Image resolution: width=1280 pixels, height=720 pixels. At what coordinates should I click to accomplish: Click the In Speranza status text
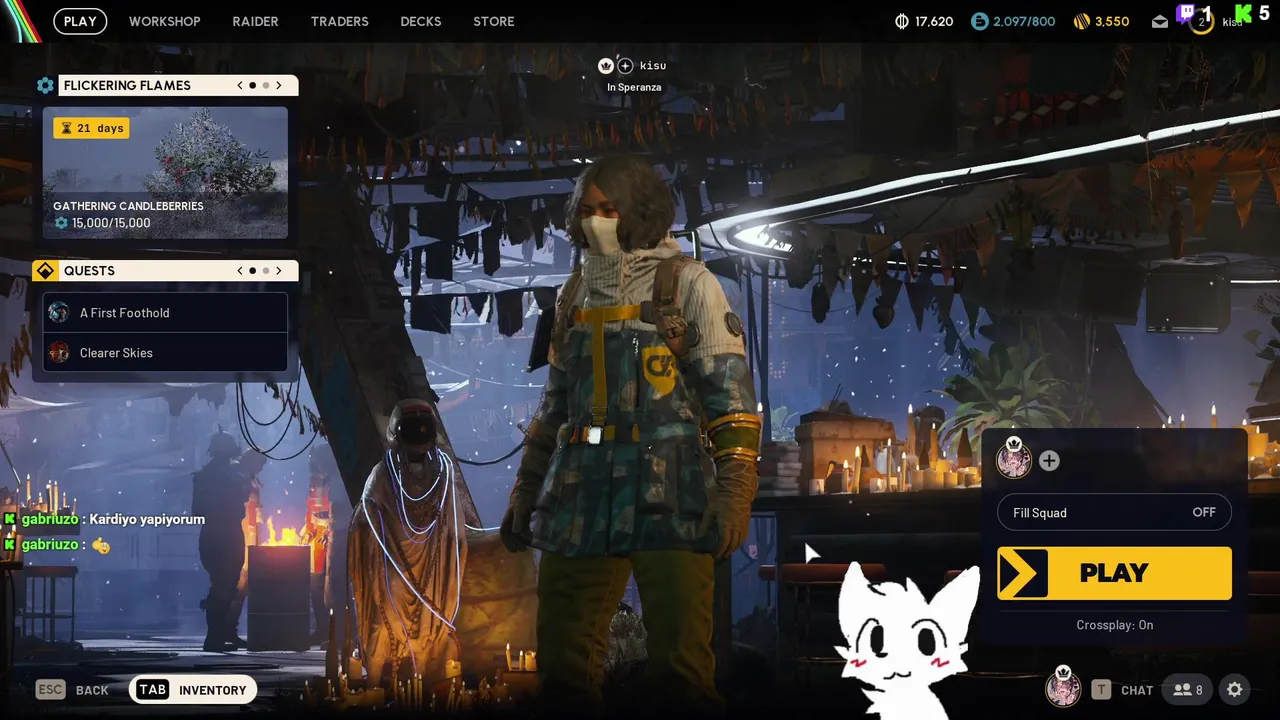click(634, 87)
